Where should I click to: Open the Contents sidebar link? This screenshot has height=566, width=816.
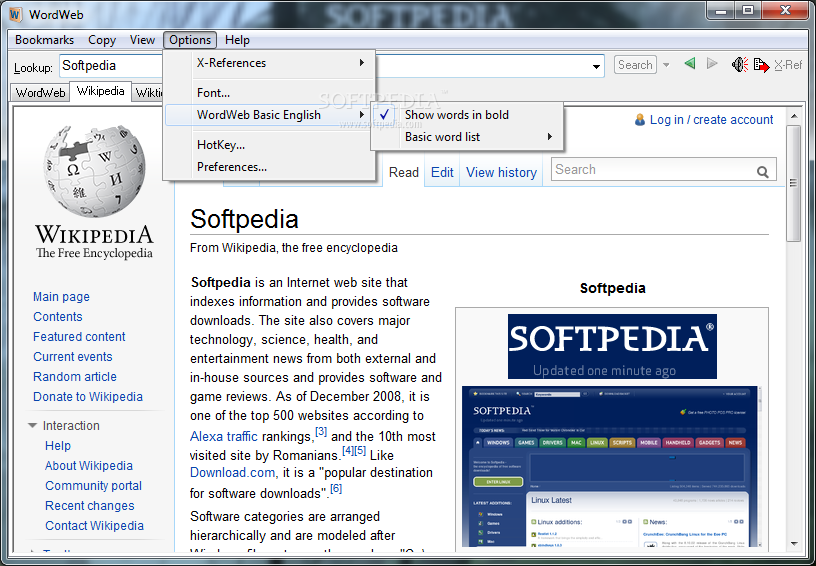click(x=58, y=317)
